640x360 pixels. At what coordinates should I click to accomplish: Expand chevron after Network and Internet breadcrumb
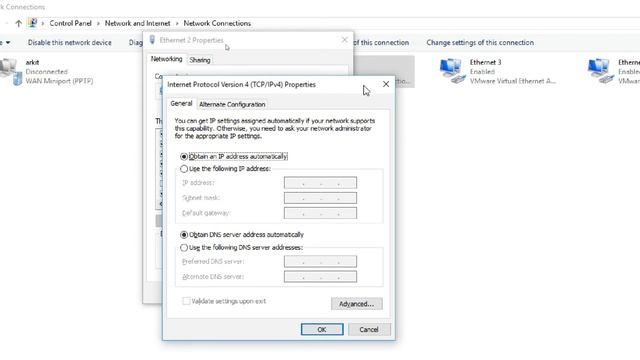point(177,24)
